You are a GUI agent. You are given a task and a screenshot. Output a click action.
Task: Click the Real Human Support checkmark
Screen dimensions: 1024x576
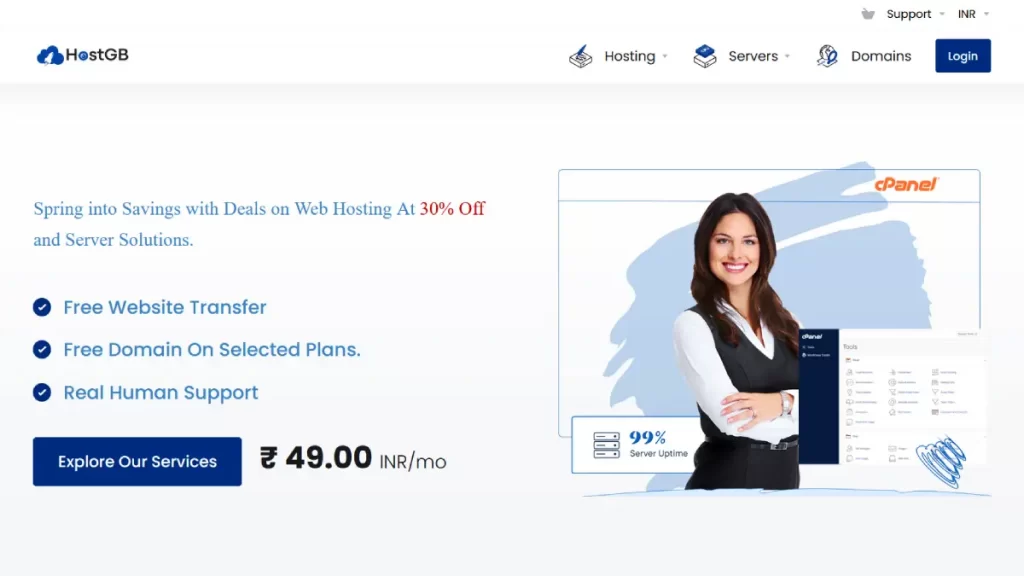[x=42, y=392]
